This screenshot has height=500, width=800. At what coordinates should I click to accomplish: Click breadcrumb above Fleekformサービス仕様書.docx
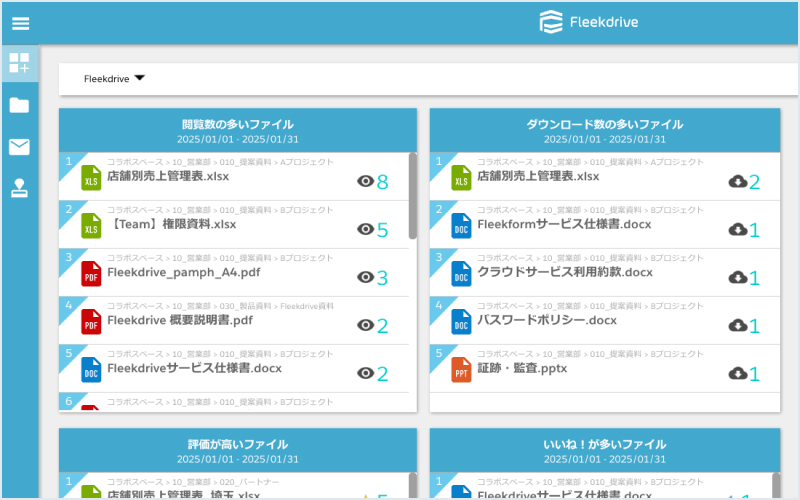point(590,210)
